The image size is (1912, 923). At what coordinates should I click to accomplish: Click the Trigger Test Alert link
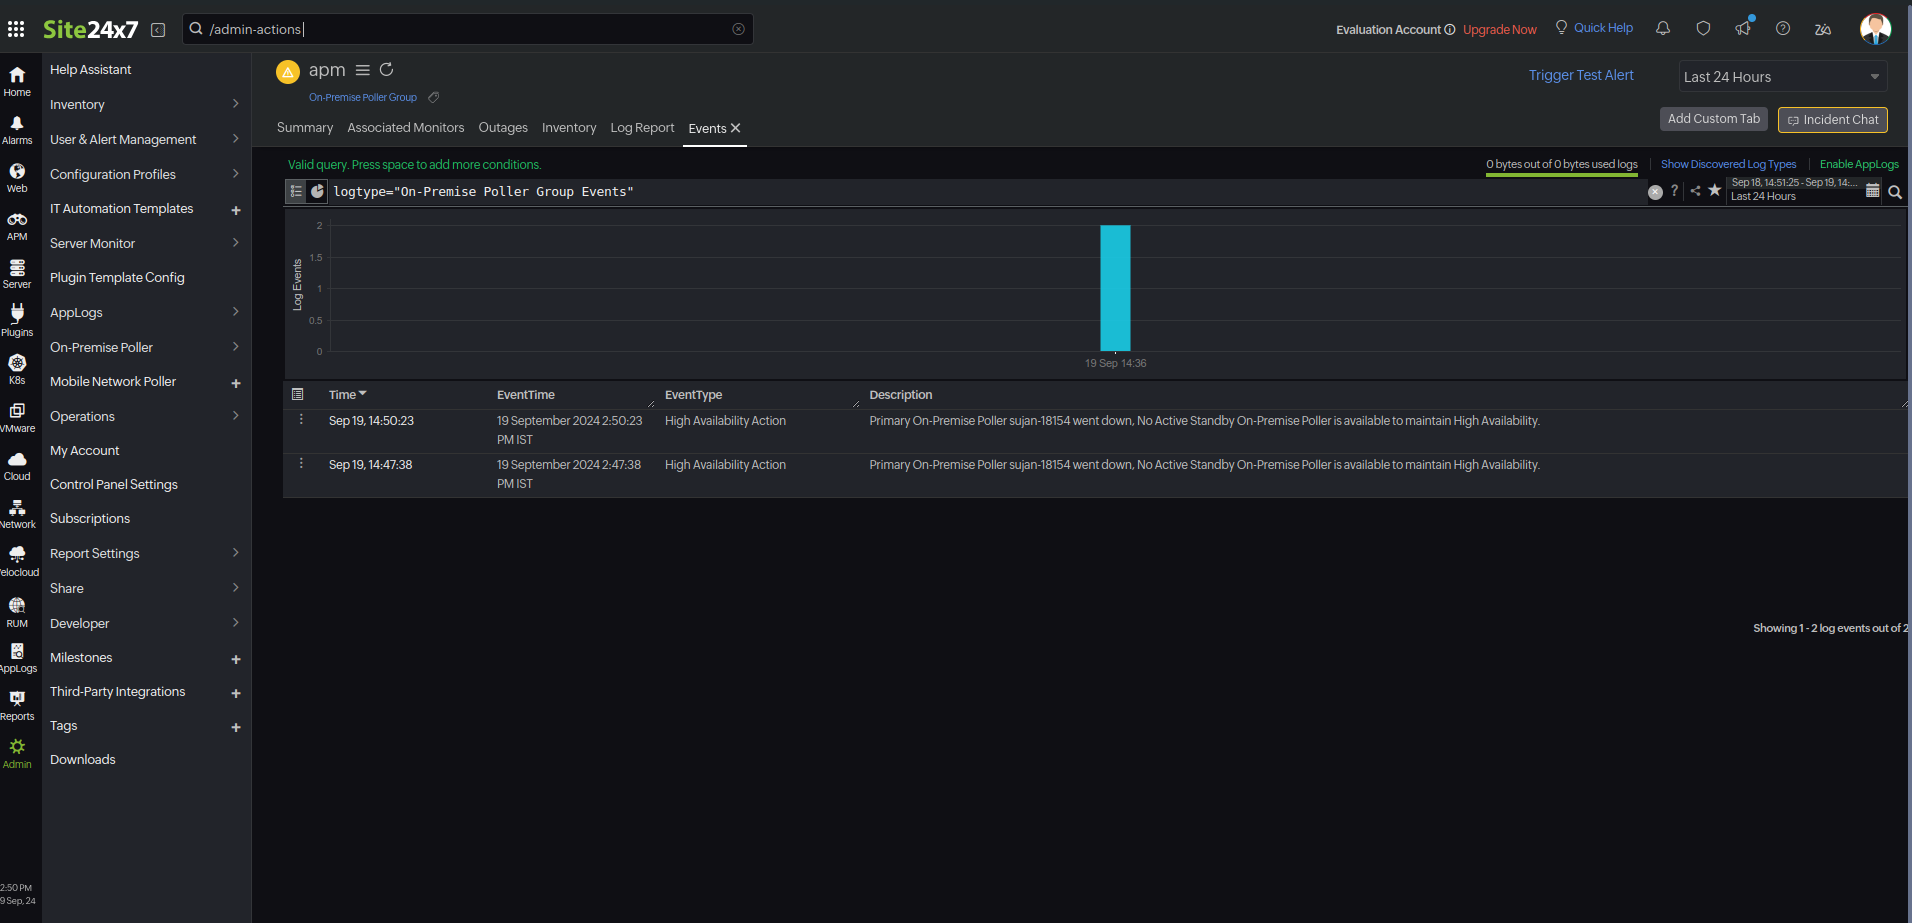1580,76
